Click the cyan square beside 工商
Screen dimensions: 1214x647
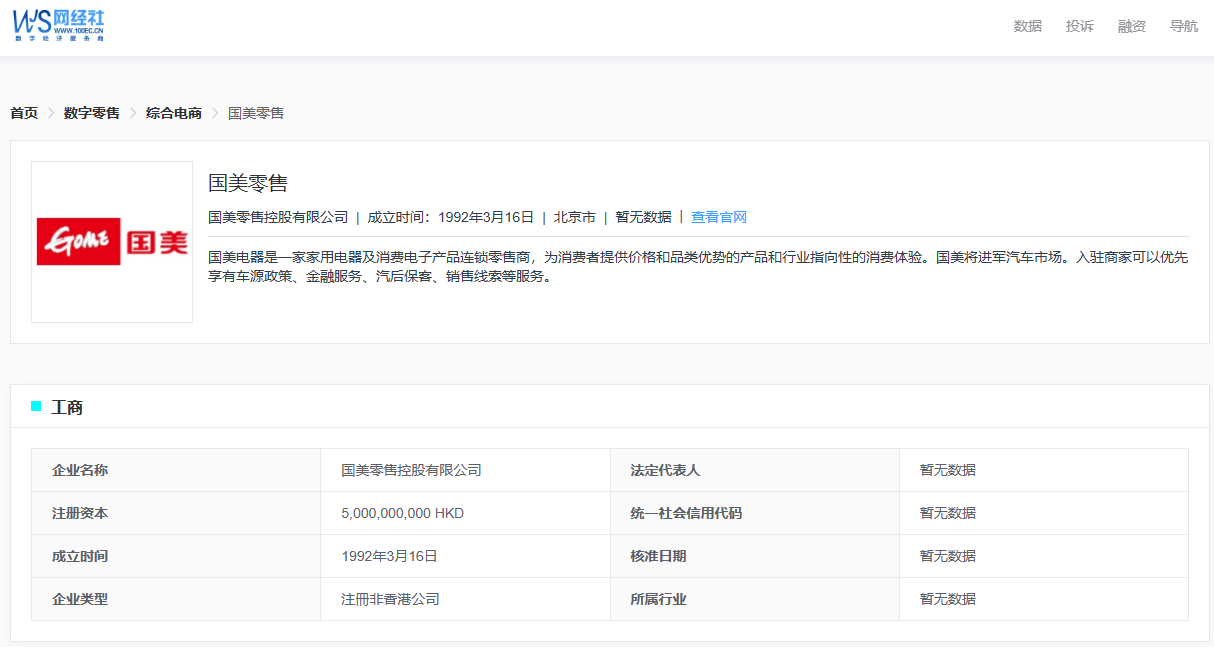click(36, 406)
